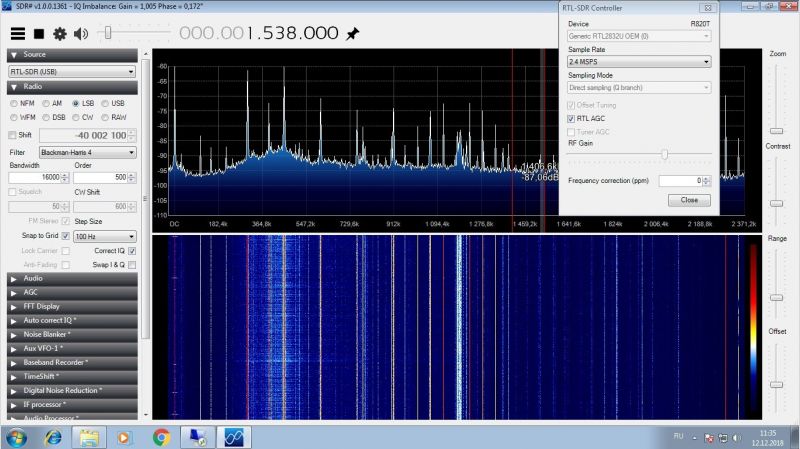
Task: Open the hamburger main menu
Action: 18,34
